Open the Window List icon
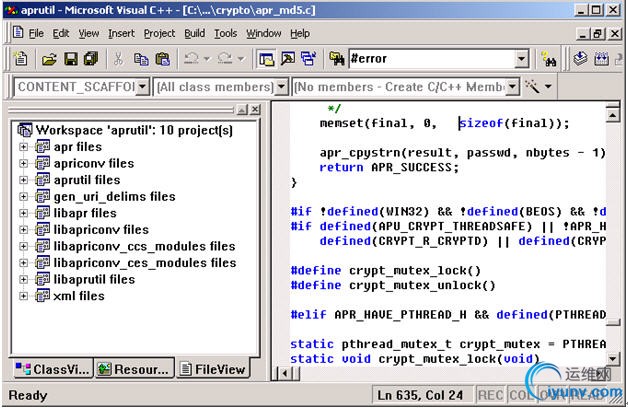Screen dimensions: 628x408 (308, 59)
